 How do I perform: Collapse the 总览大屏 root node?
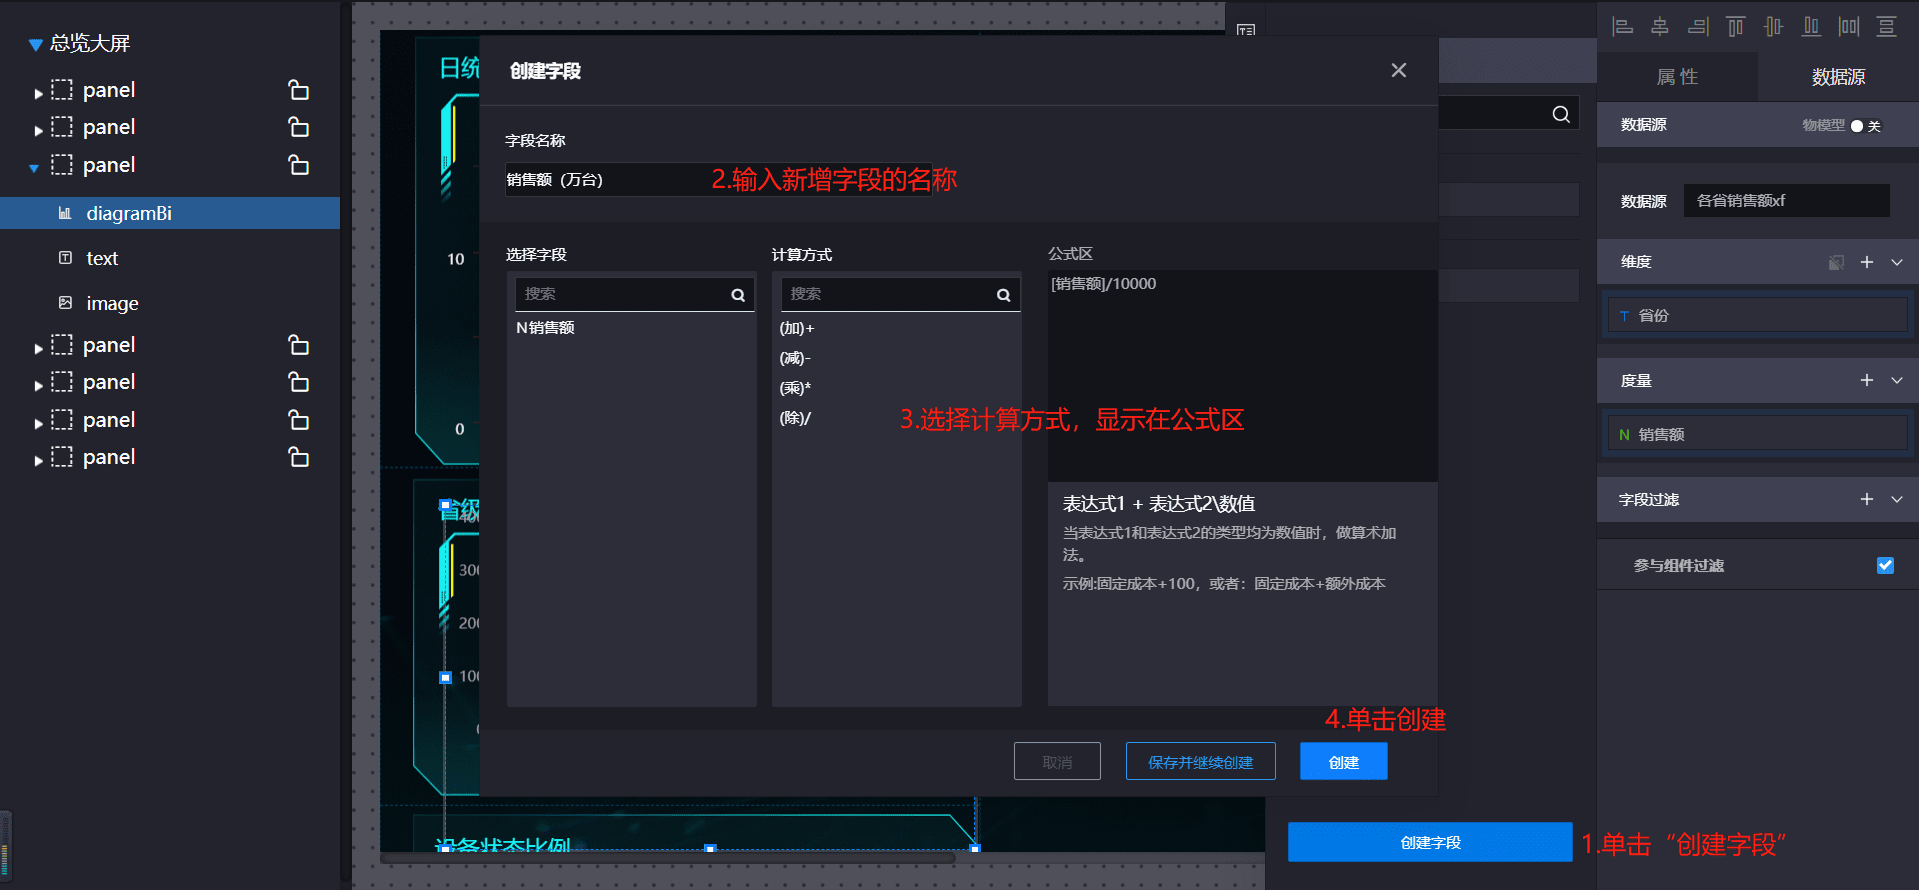(x=35, y=44)
